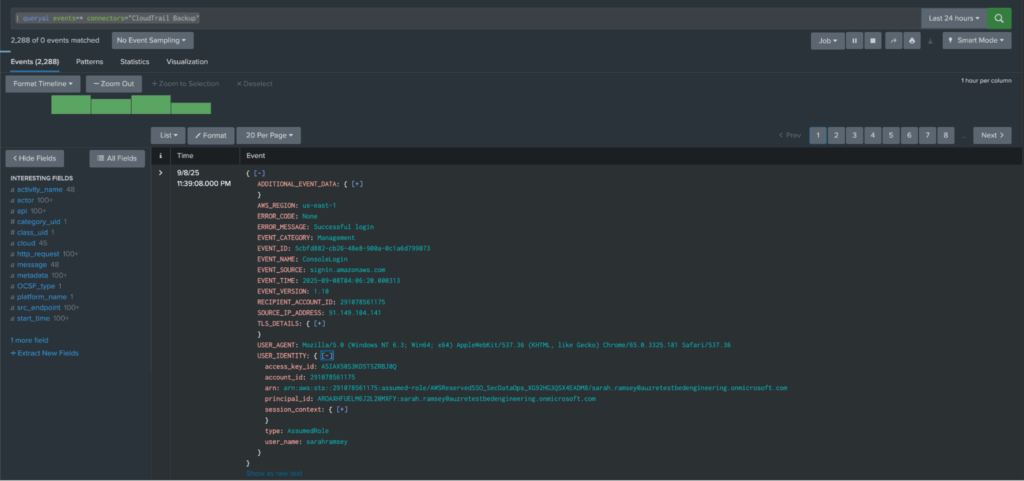Click the Zoom Out button
Screen dimensions: 1024x481
(114, 84)
